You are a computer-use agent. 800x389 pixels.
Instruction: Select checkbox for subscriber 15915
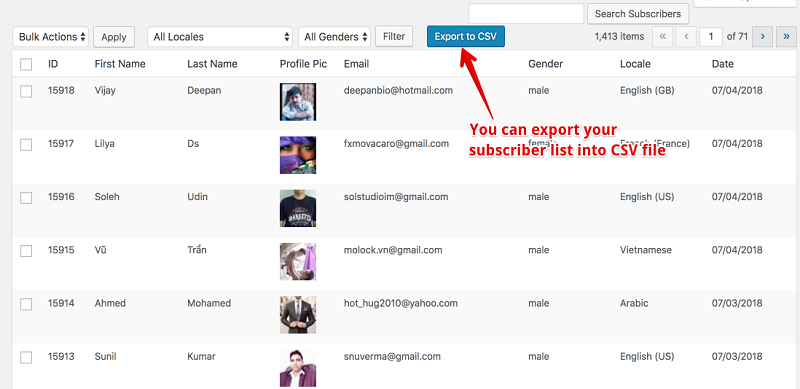tap(26, 251)
